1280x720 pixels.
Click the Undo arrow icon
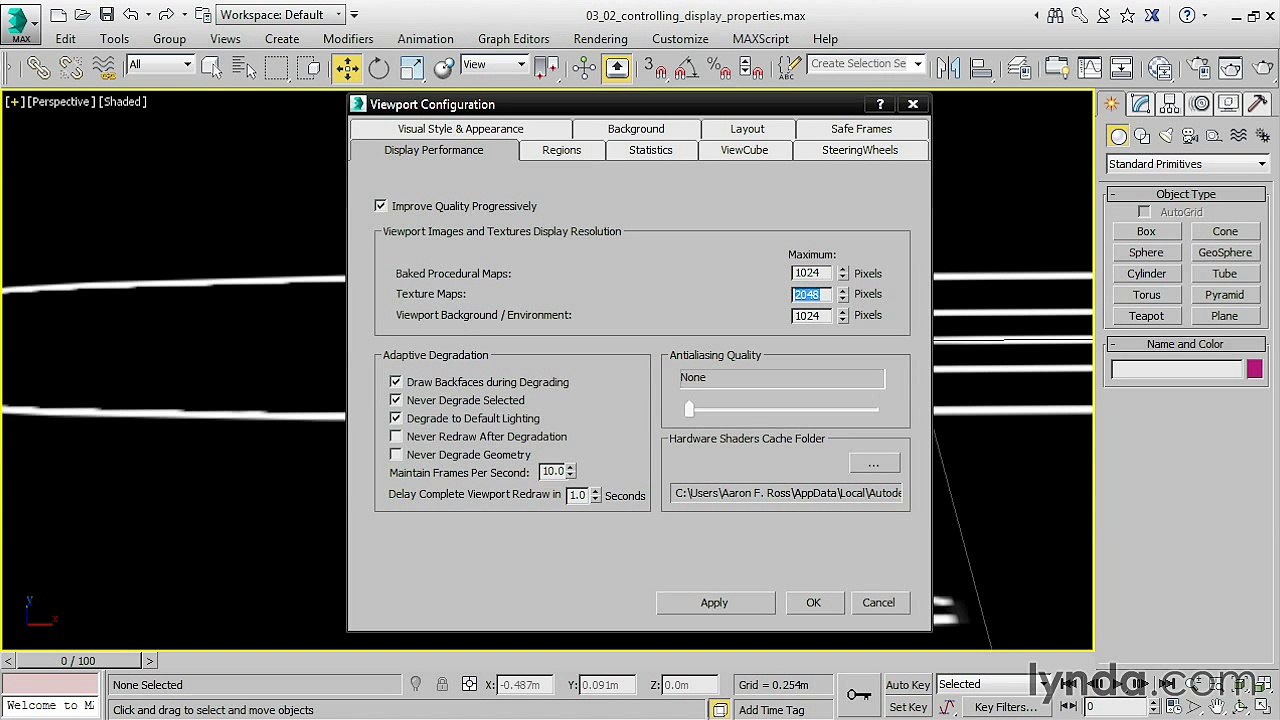pyautogui.click(x=130, y=15)
